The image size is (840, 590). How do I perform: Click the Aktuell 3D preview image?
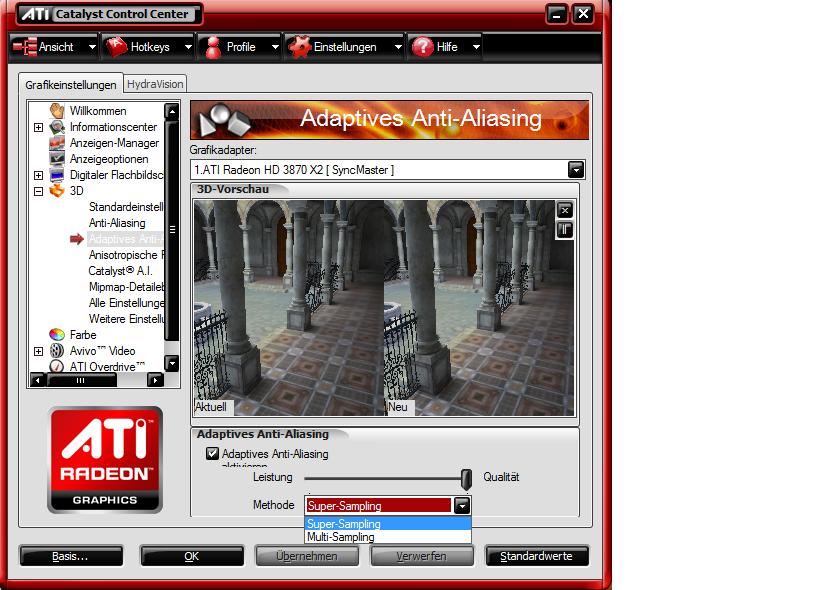point(289,308)
